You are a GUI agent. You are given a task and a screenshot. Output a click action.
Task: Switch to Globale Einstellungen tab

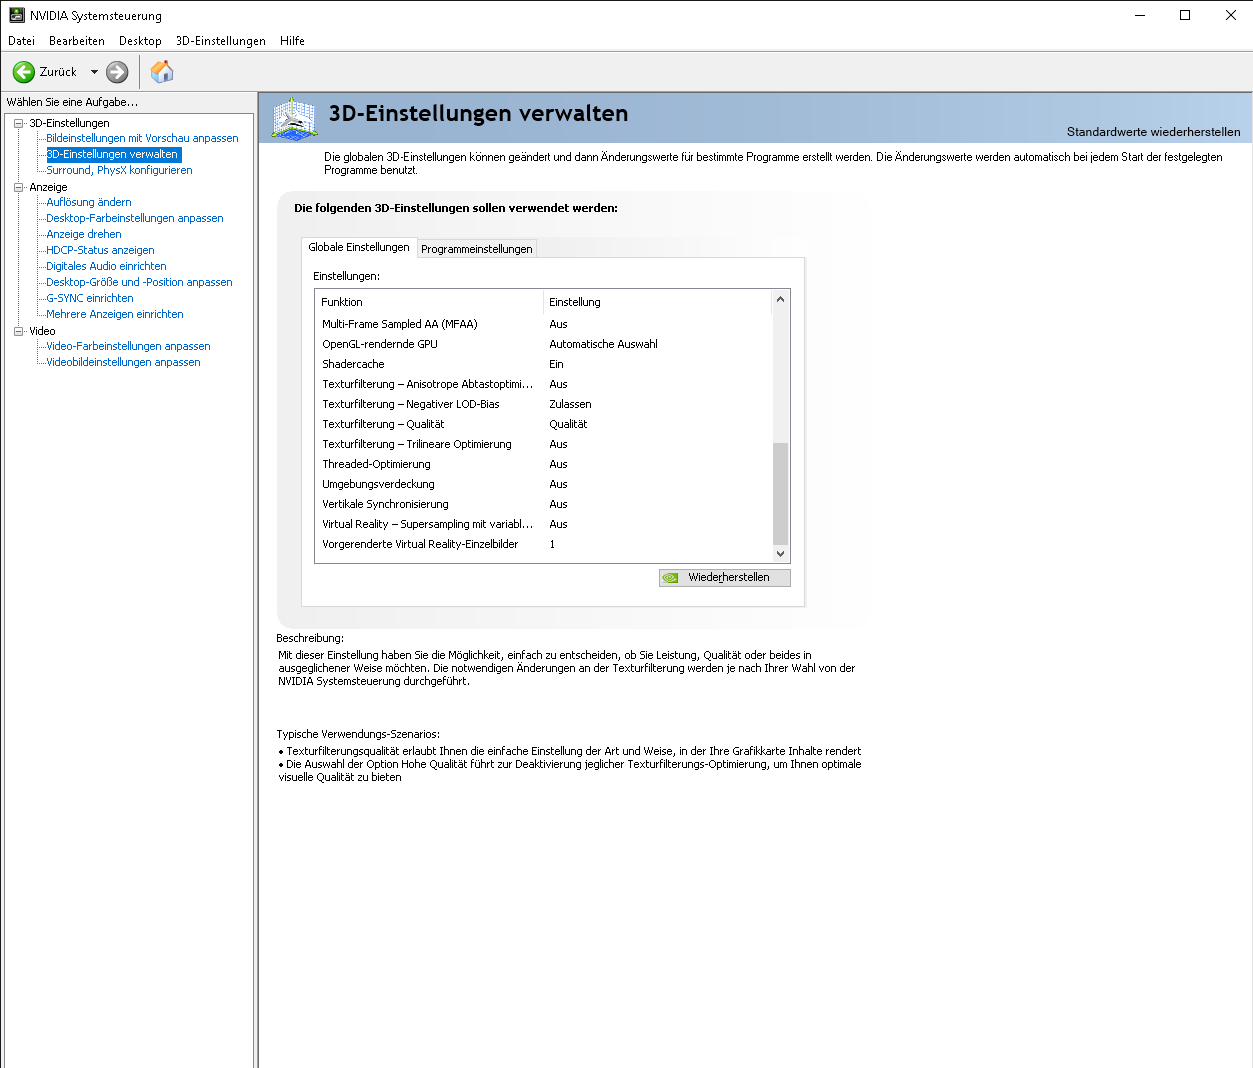pyautogui.click(x=359, y=247)
